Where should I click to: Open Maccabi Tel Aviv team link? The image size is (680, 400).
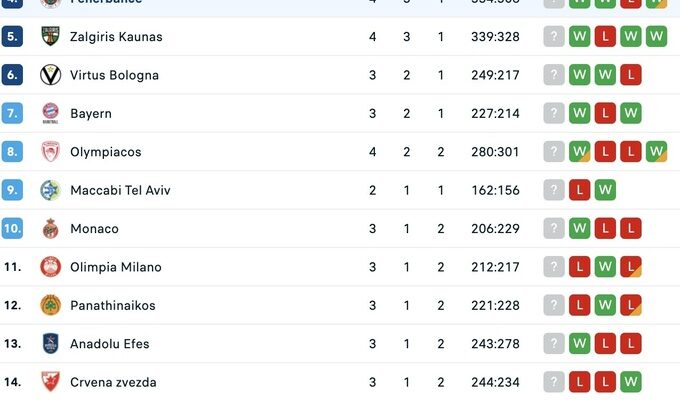pyautogui.click(x=120, y=190)
